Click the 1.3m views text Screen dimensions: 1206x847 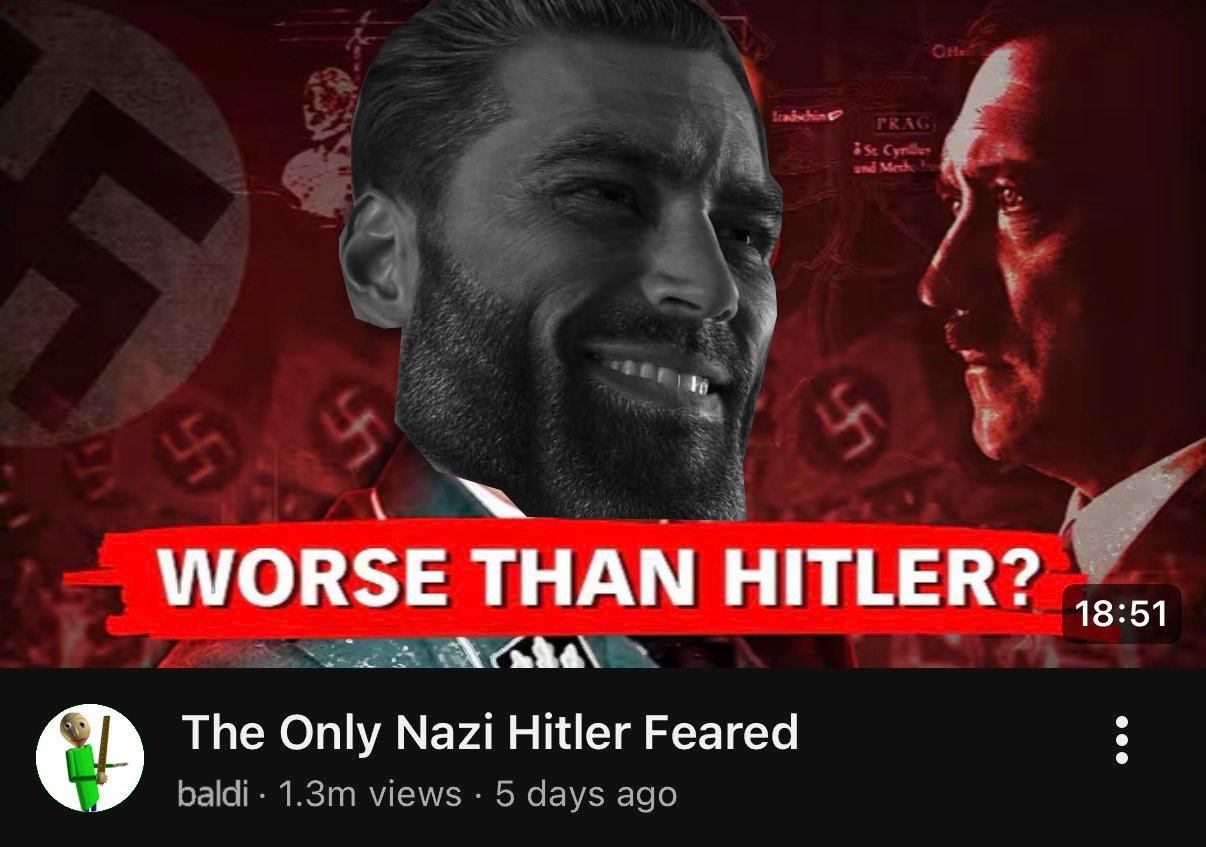(369, 794)
